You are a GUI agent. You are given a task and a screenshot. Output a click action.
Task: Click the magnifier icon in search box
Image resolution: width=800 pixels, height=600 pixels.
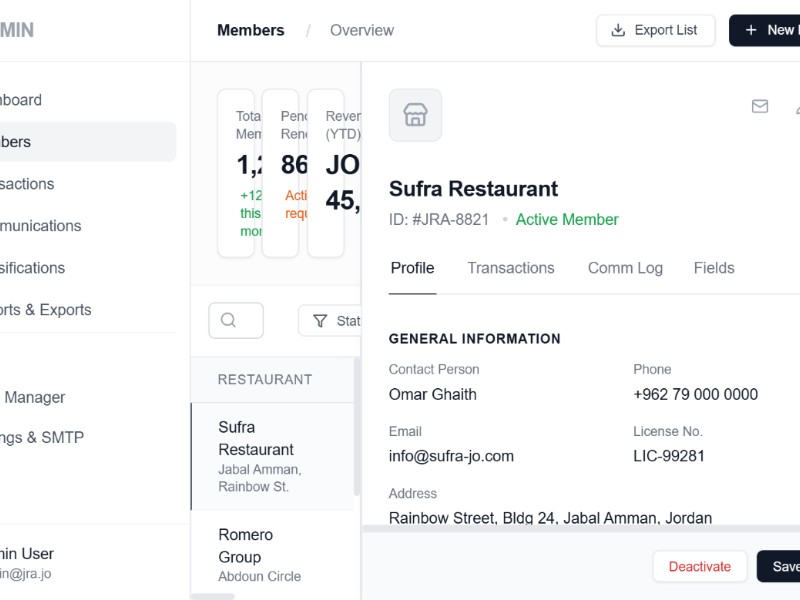point(228,320)
